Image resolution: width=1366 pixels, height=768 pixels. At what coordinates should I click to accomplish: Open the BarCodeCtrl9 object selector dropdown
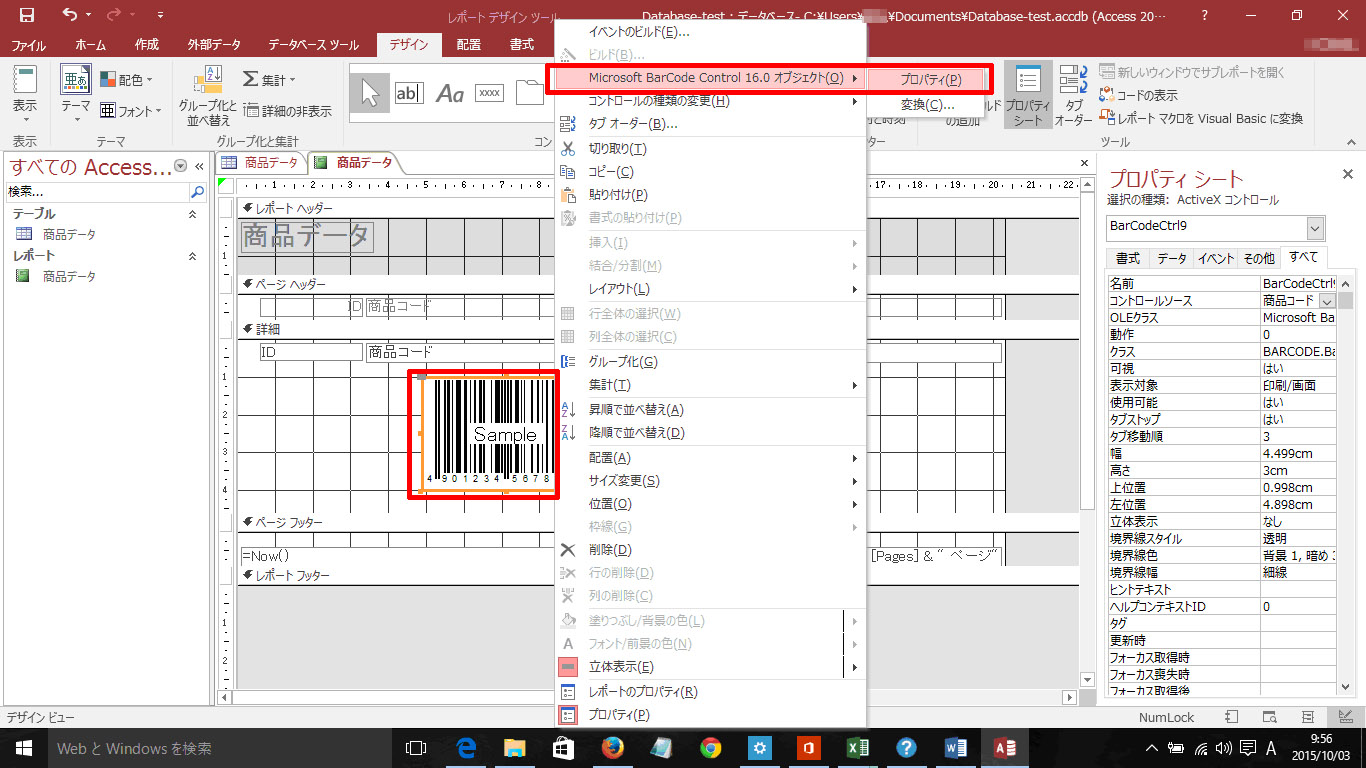tap(1316, 227)
